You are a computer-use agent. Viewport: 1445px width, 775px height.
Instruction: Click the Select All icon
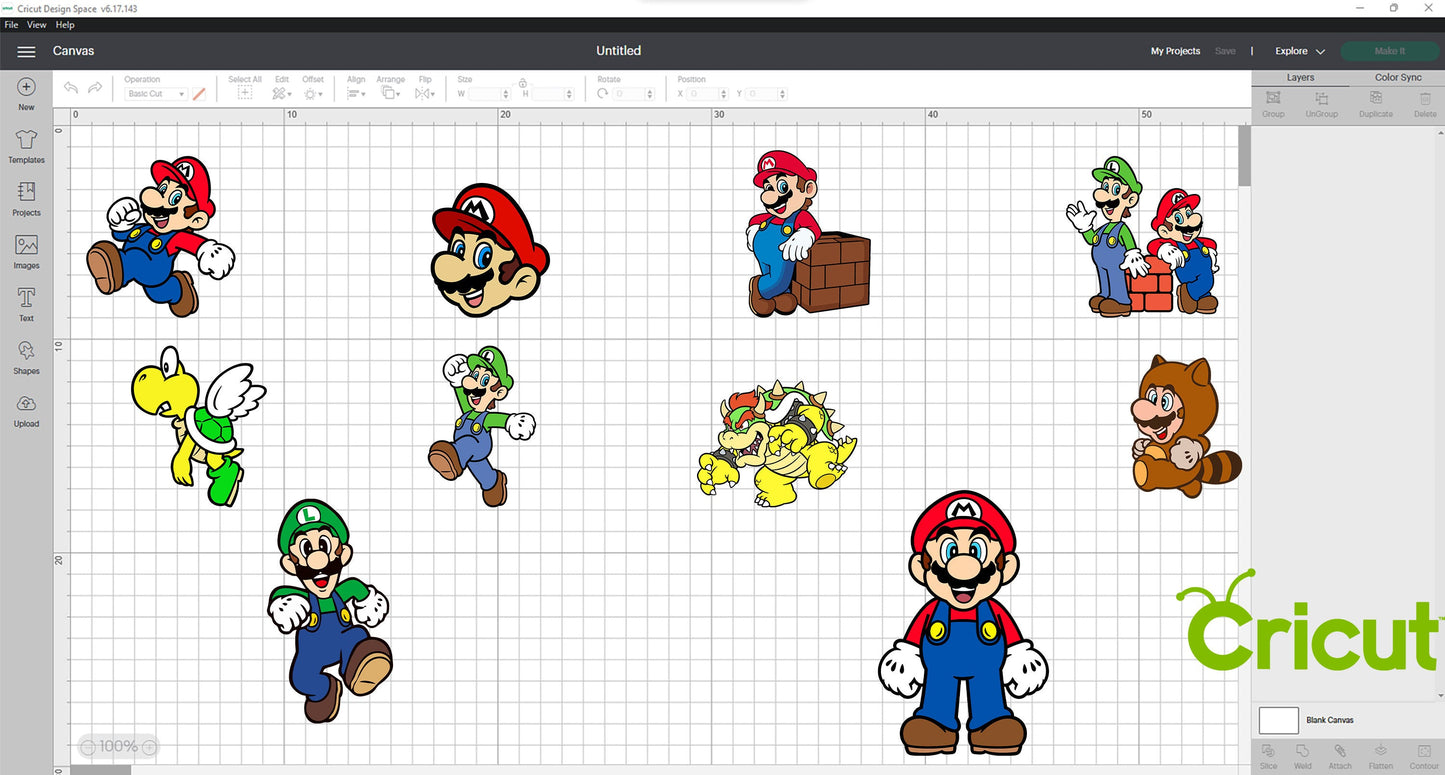(x=245, y=93)
